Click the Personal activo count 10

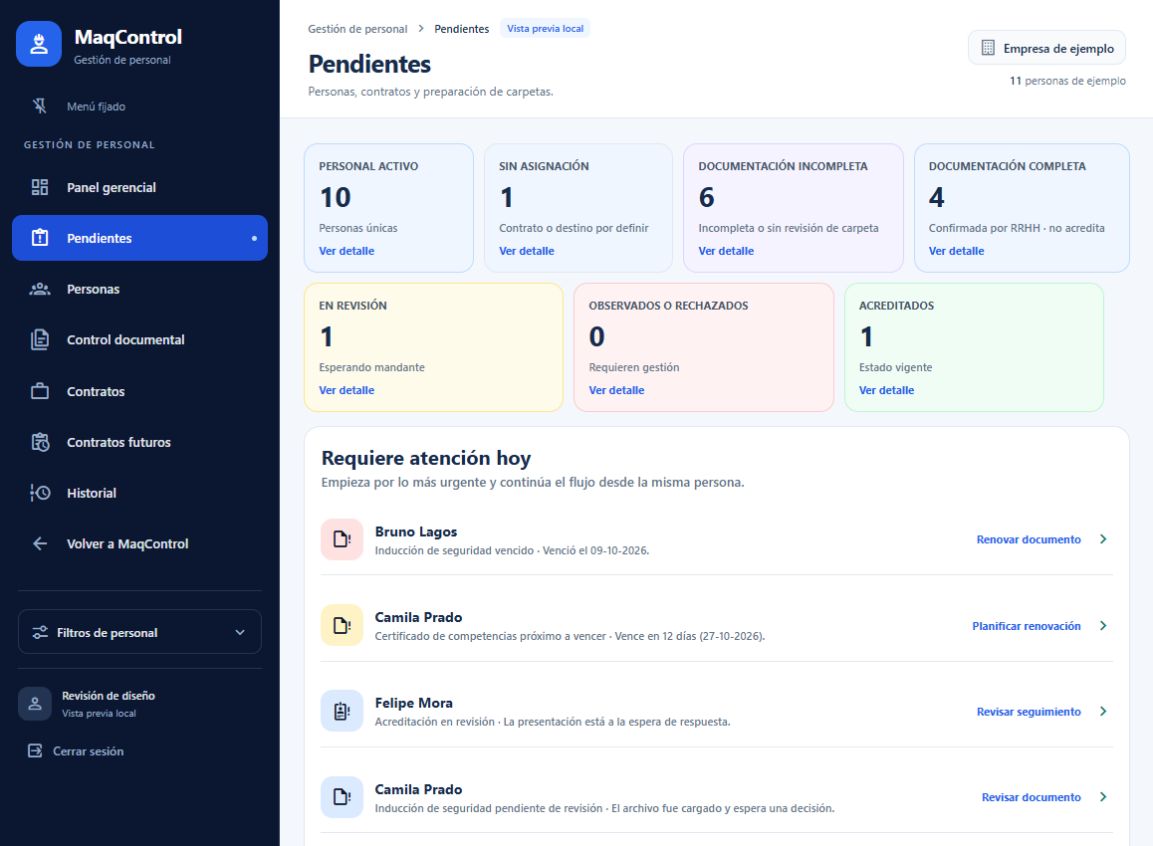[x=335, y=197]
